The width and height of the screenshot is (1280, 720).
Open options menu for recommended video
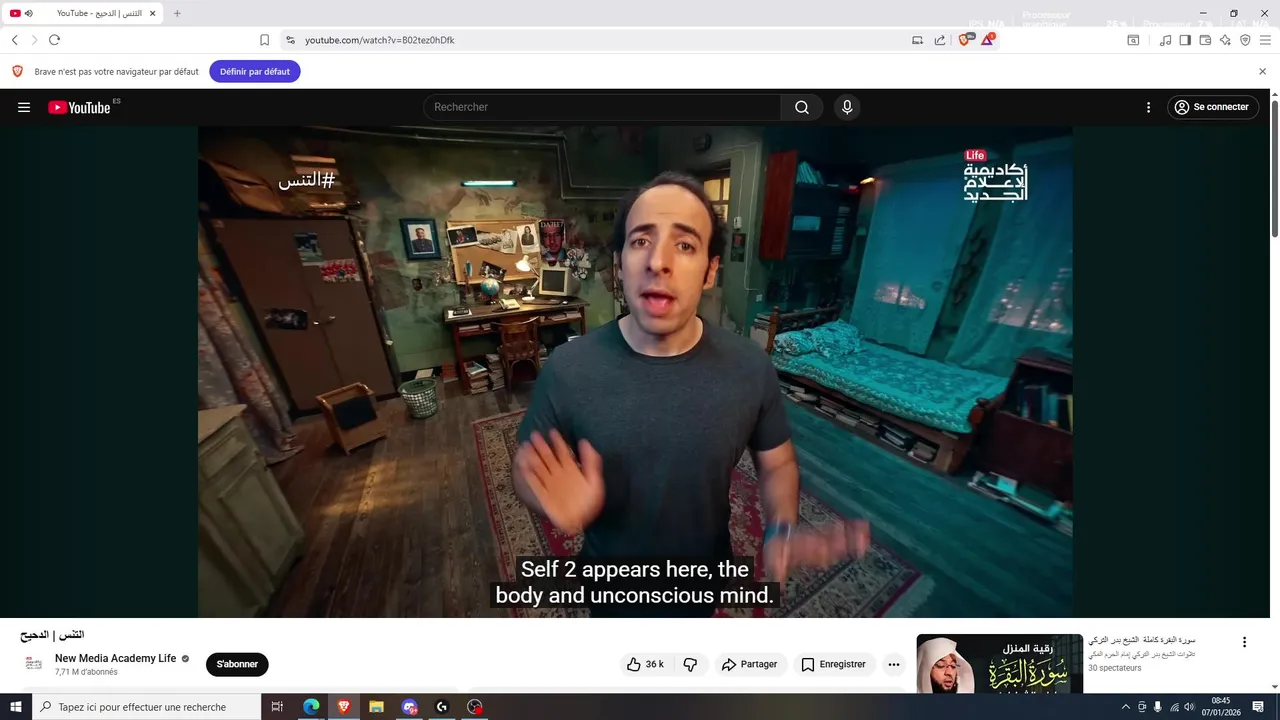click(1244, 642)
